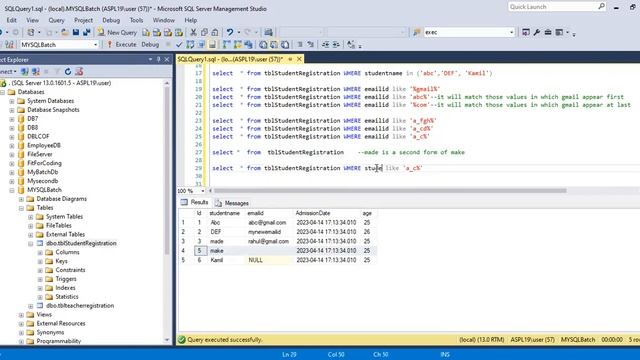The image size is (640, 360).
Task: Select the Kamil studentname cell
Action: [x=216, y=260]
